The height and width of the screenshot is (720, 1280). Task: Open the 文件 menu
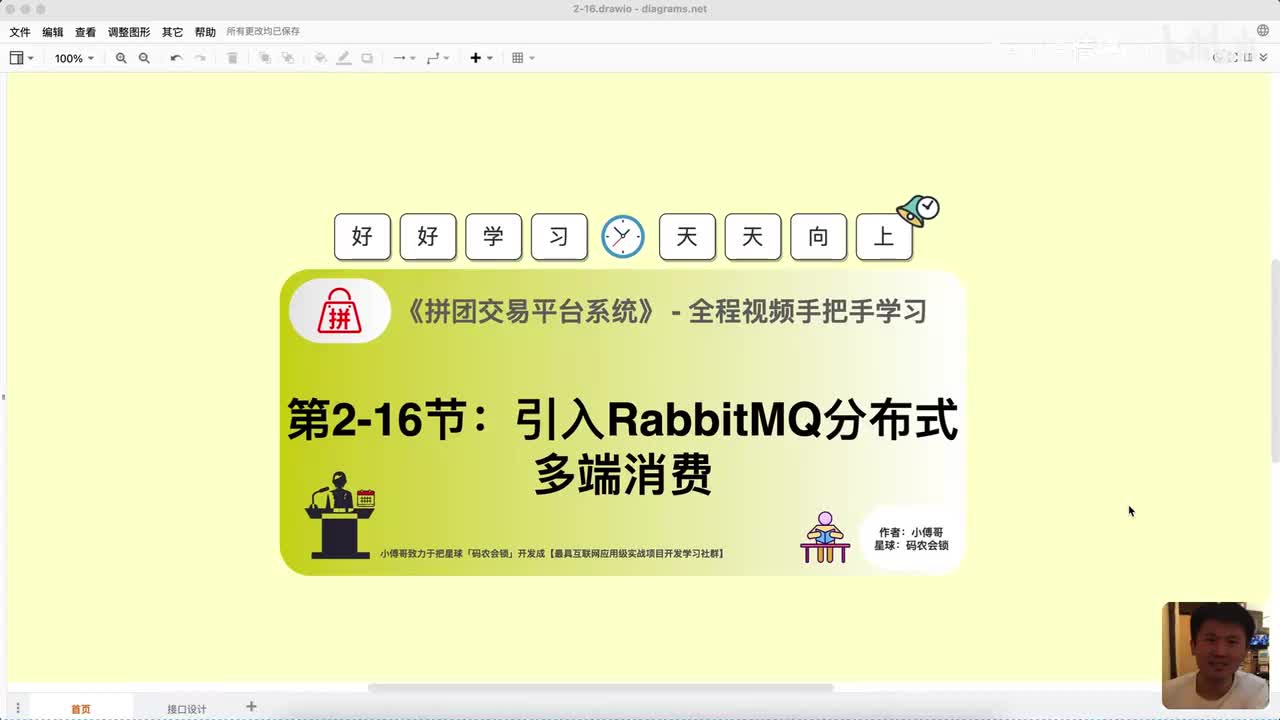pos(20,32)
